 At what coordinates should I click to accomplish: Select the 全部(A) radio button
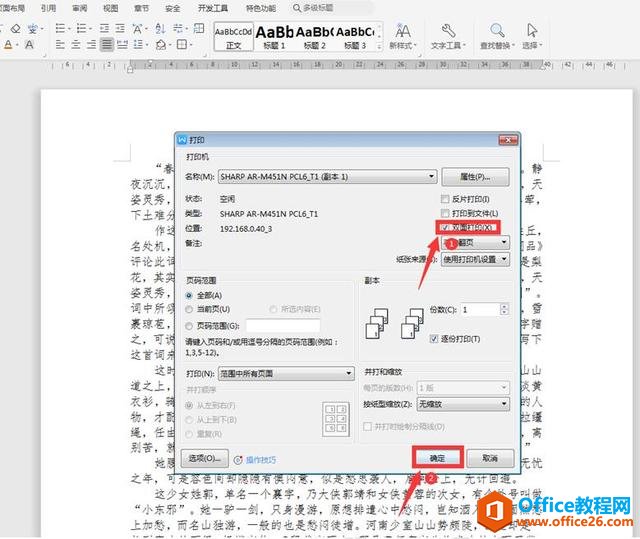click(x=189, y=295)
